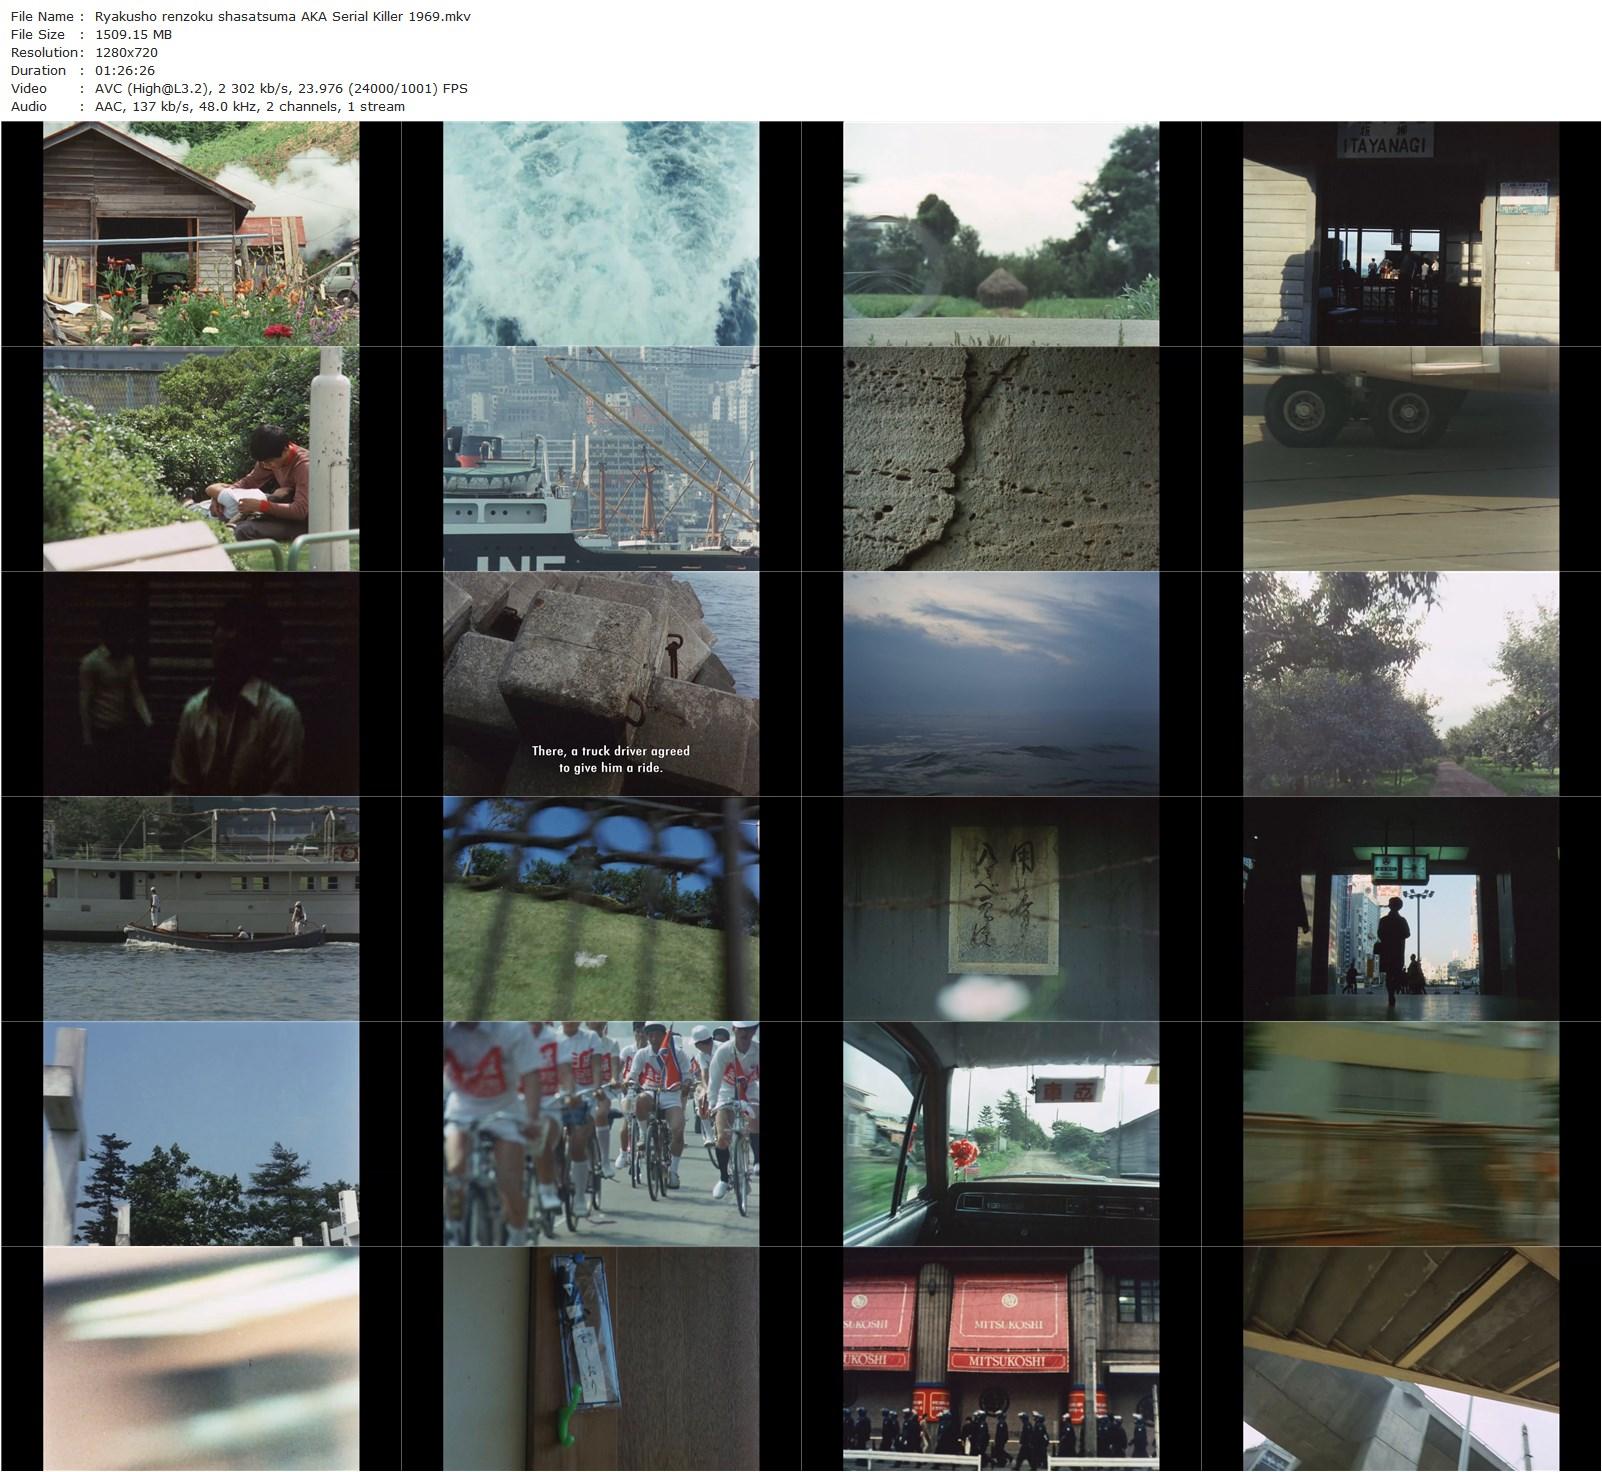1602x1472 pixels.
Task: Click the truck wheels thumbnail
Action: pyautogui.click(x=1400, y=459)
